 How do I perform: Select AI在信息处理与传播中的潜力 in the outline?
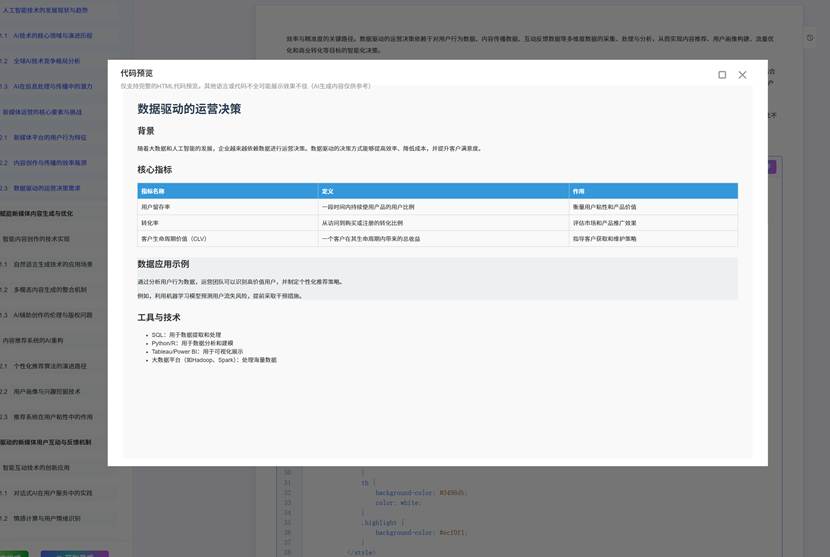point(52,86)
